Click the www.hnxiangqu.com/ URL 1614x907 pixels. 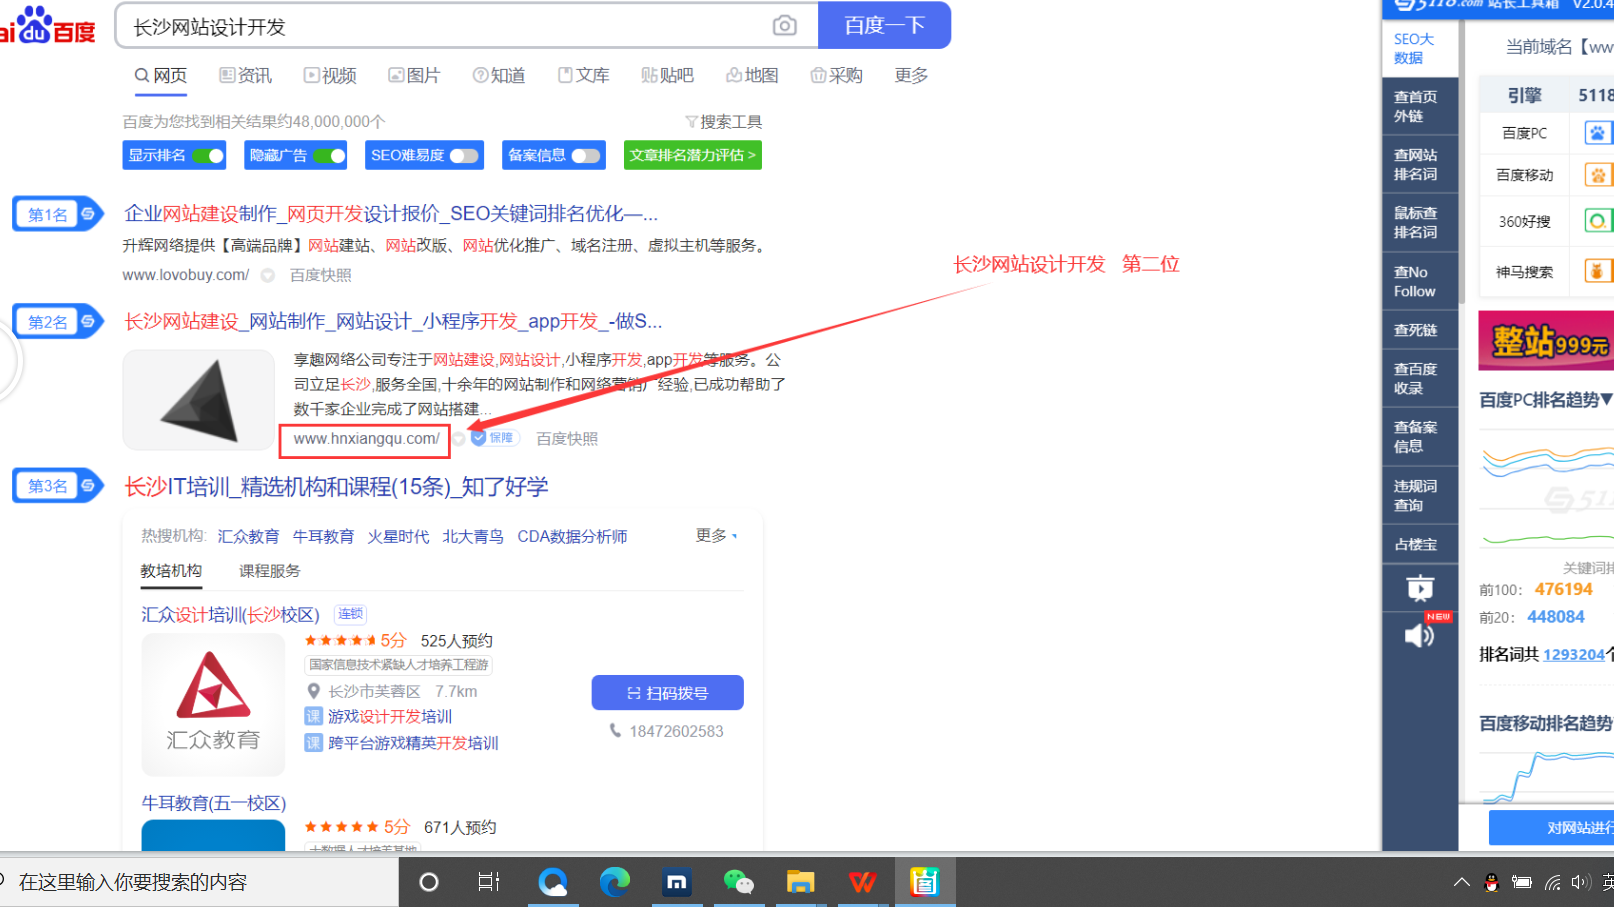click(x=366, y=439)
